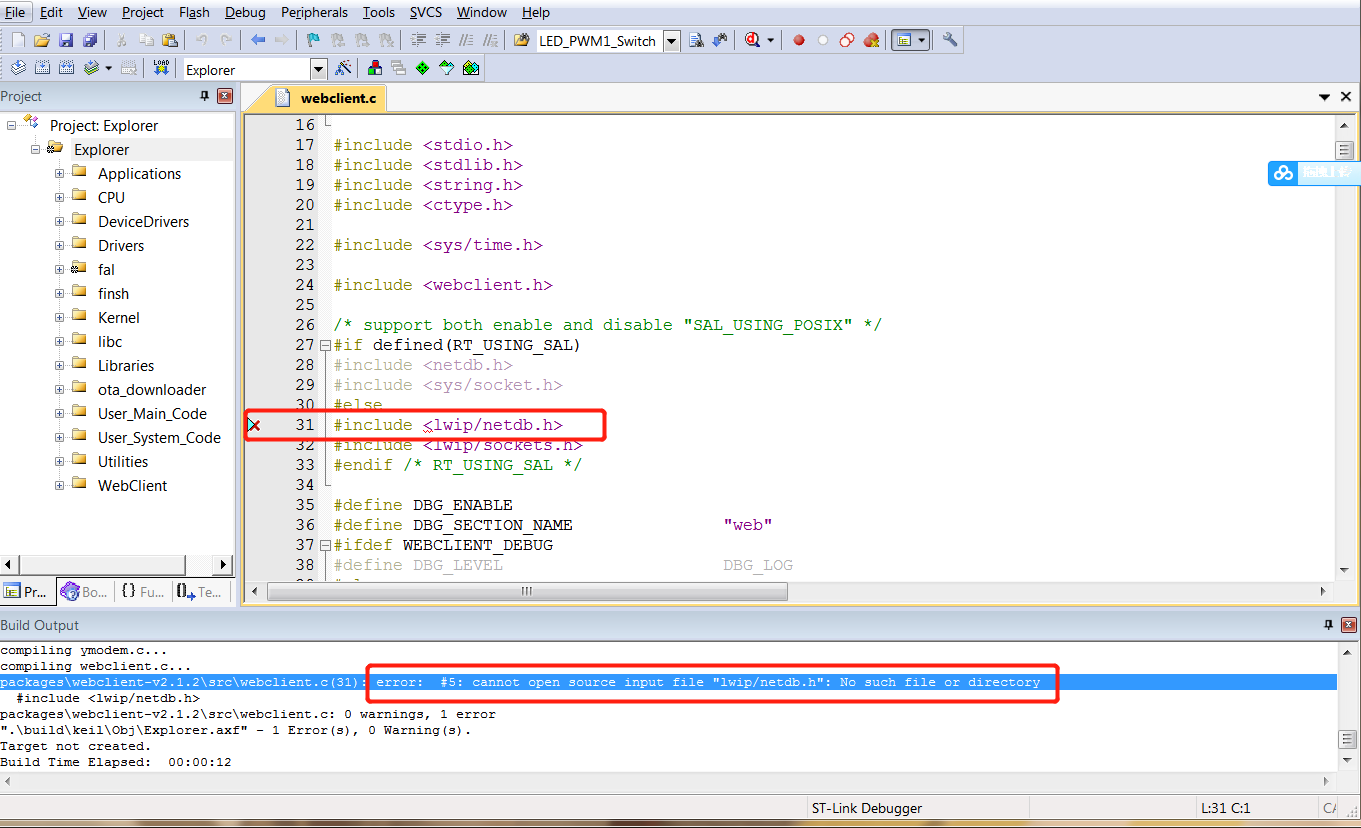1361x828 pixels.
Task: Click the Open file icon
Action: coord(42,40)
